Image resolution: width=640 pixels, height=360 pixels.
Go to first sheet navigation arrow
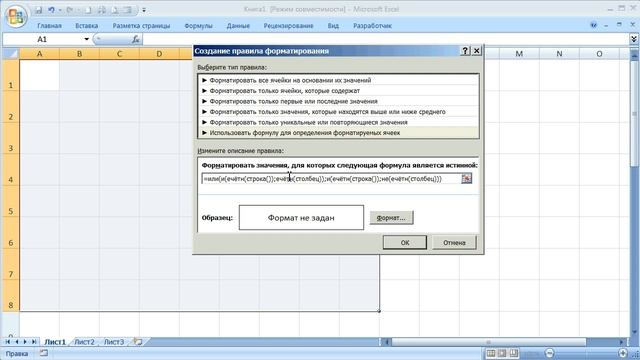[x=7, y=342]
